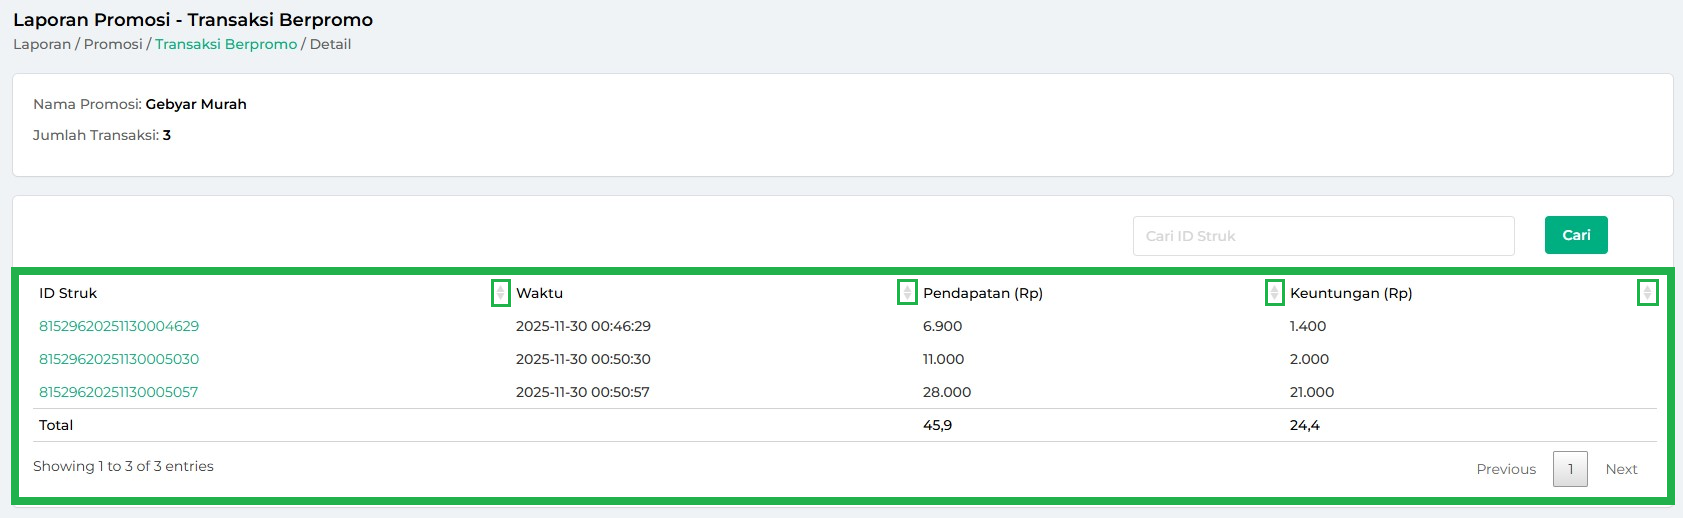The height and width of the screenshot is (518, 1683).
Task: Toggle sort icon on Pendapatan (Rp) column
Action: 1274,293
